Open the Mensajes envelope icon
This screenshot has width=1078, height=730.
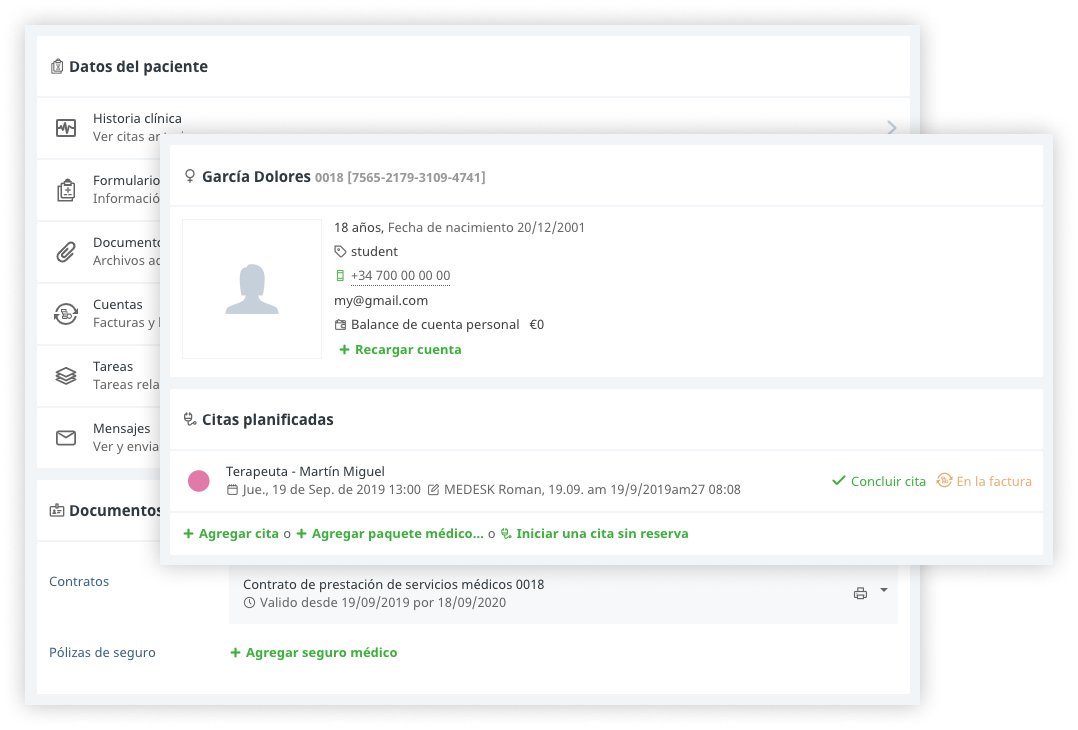[x=66, y=438]
